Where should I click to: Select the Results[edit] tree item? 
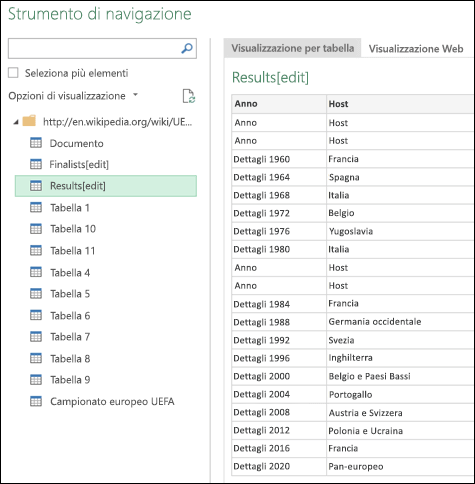106,186
